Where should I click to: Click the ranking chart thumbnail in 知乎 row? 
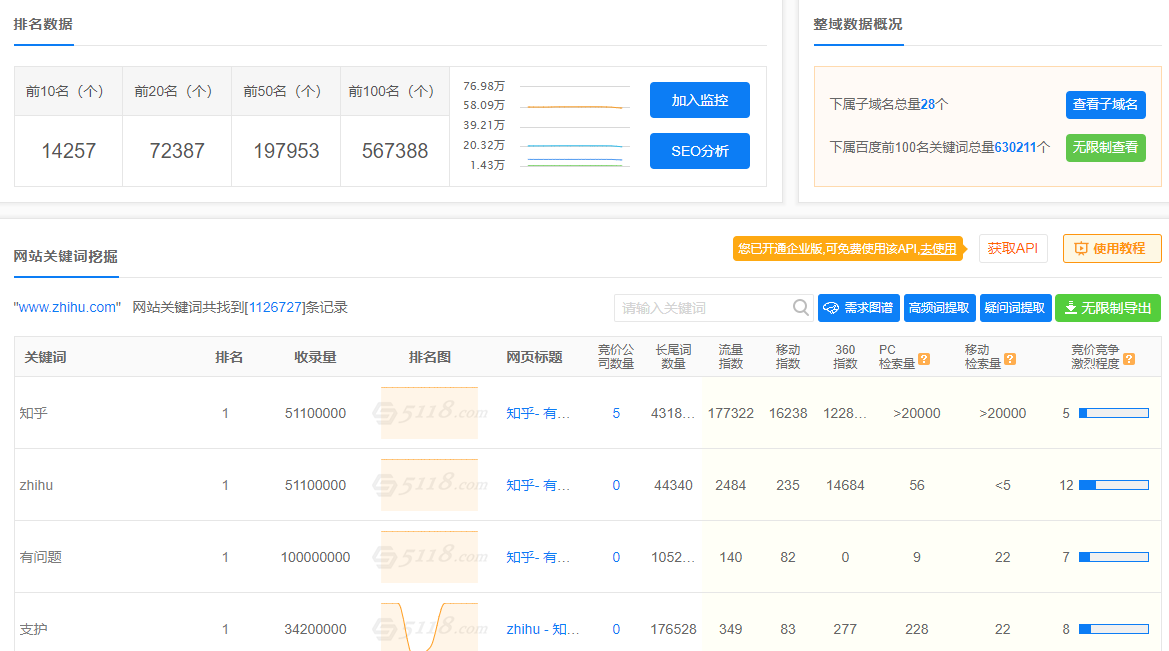tap(429, 412)
